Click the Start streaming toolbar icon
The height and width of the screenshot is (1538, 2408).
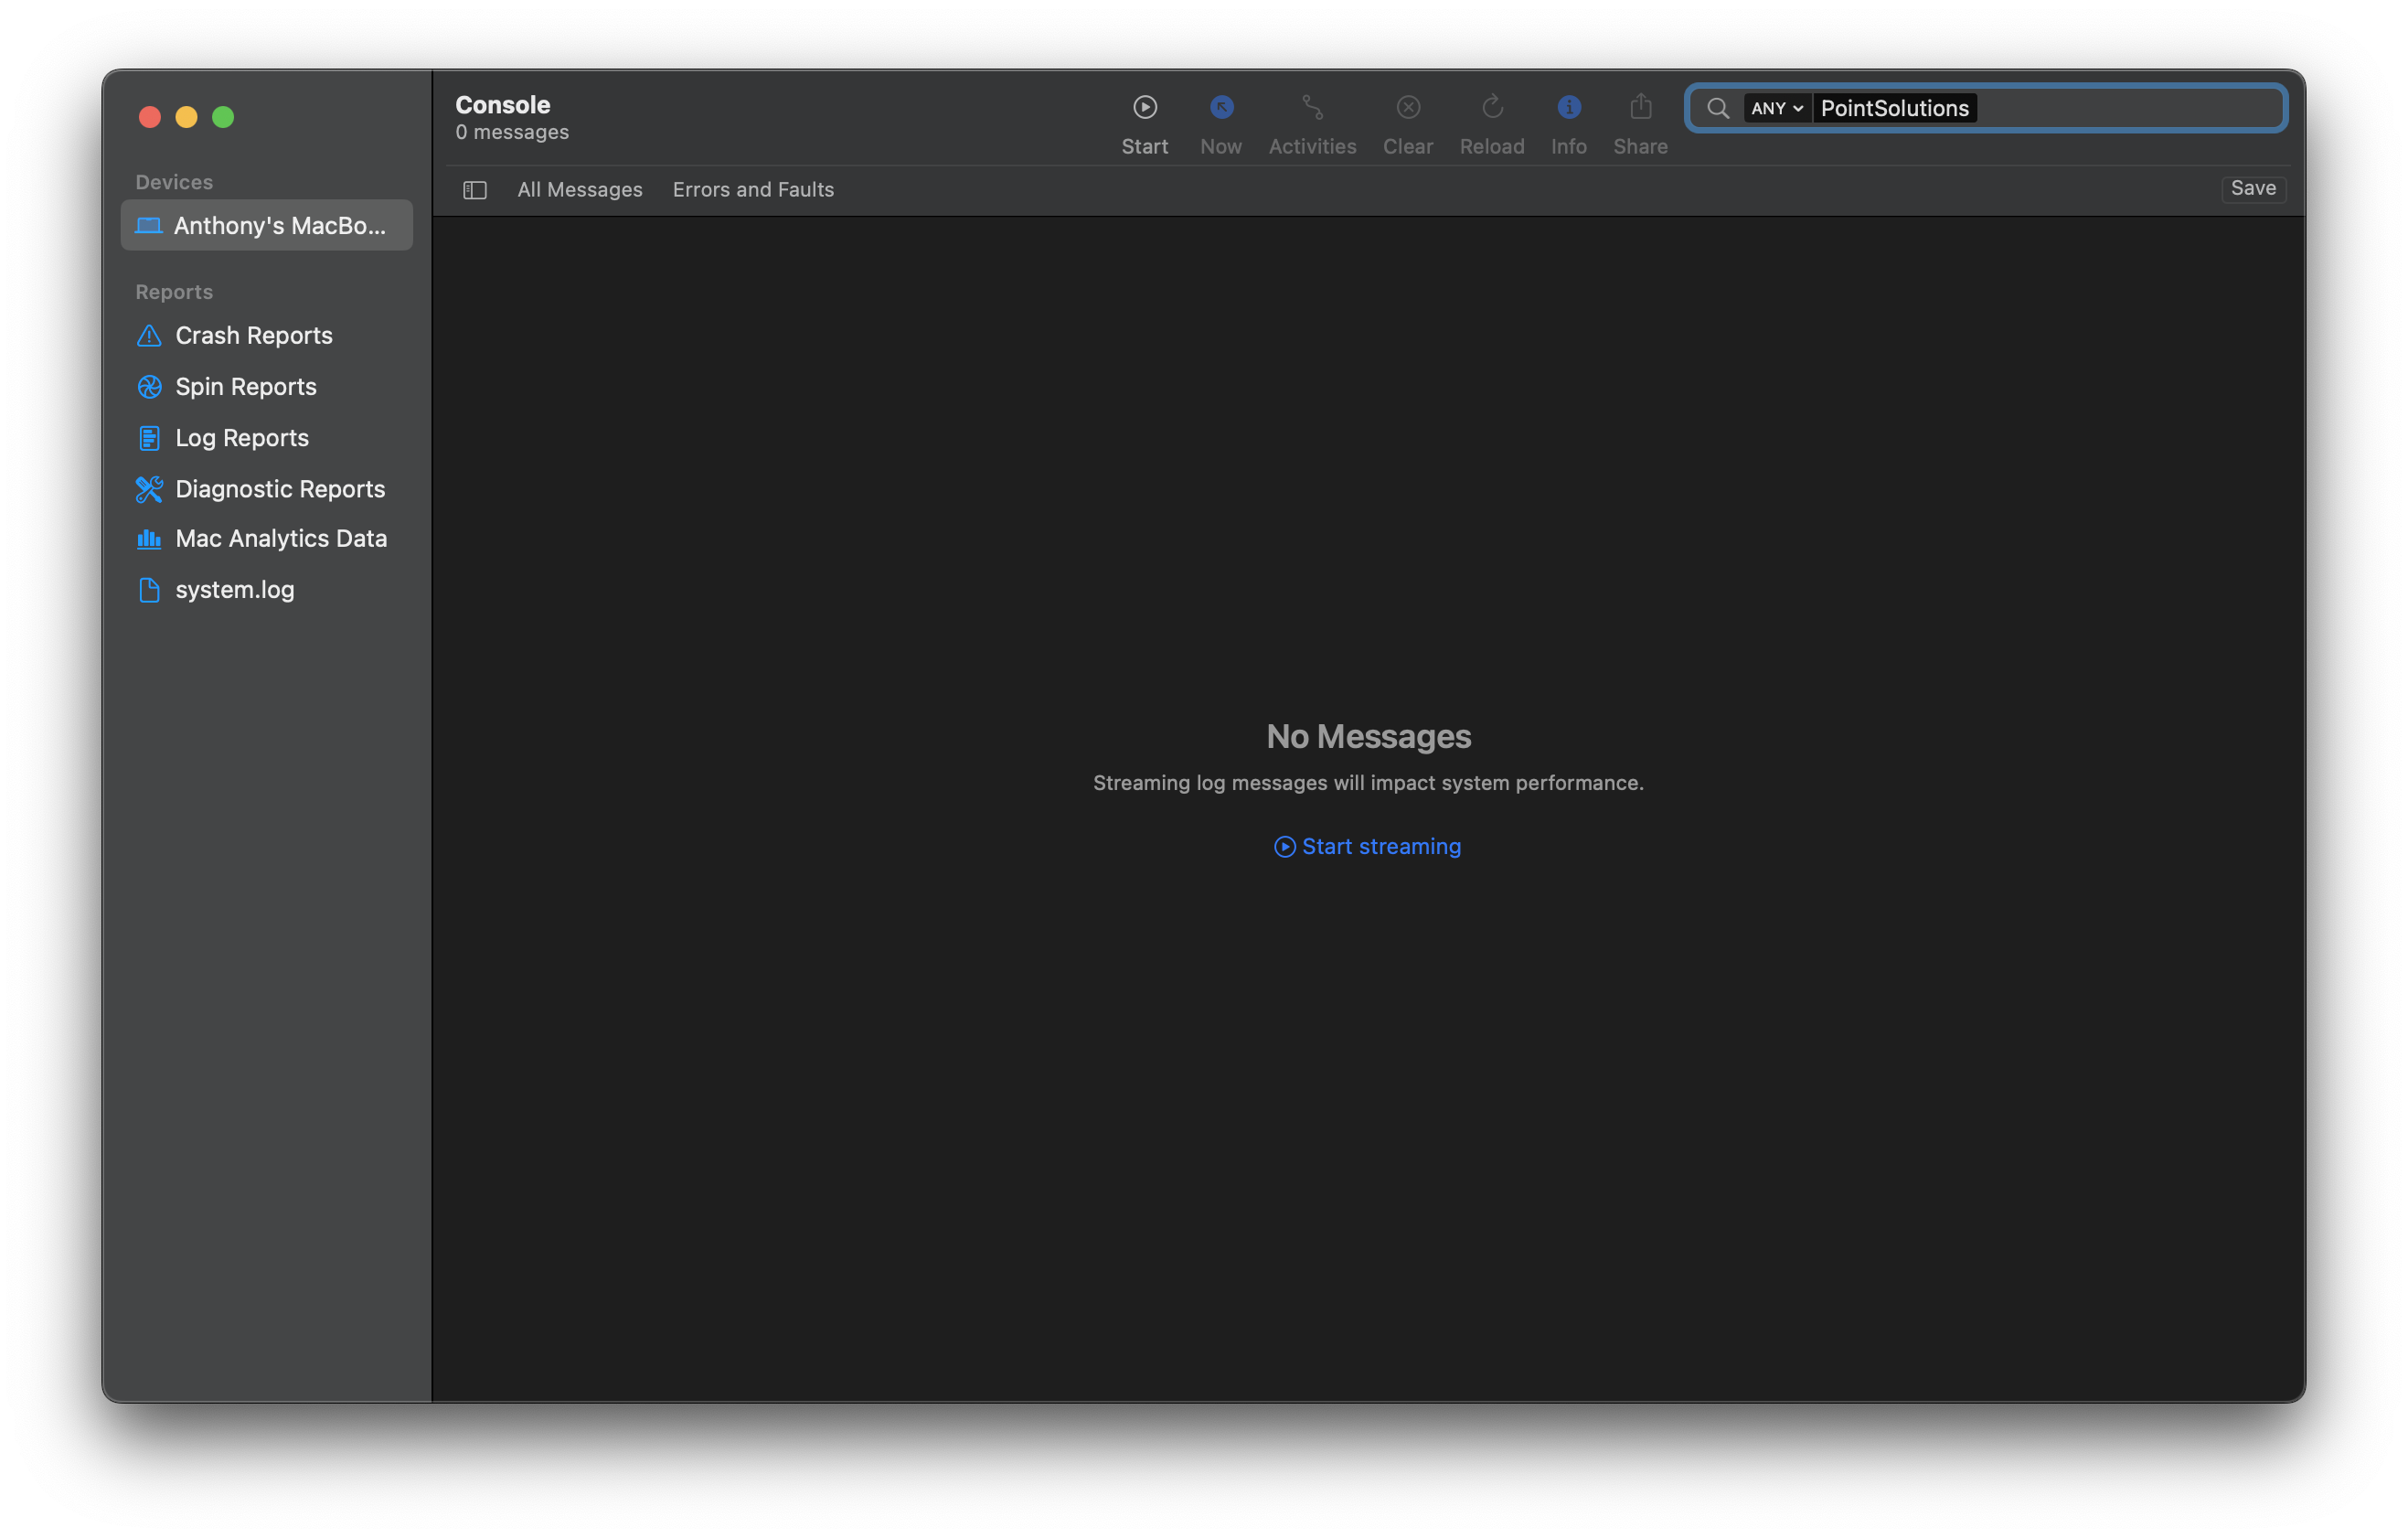[x=1145, y=107]
